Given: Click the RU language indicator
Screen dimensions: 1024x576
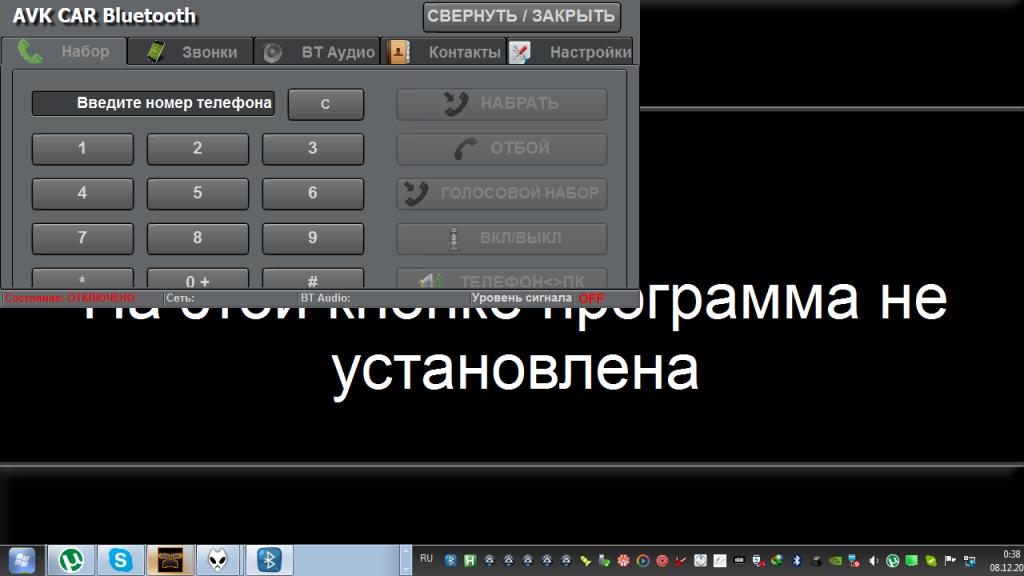Looking at the screenshot, I should (x=426, y=559).
